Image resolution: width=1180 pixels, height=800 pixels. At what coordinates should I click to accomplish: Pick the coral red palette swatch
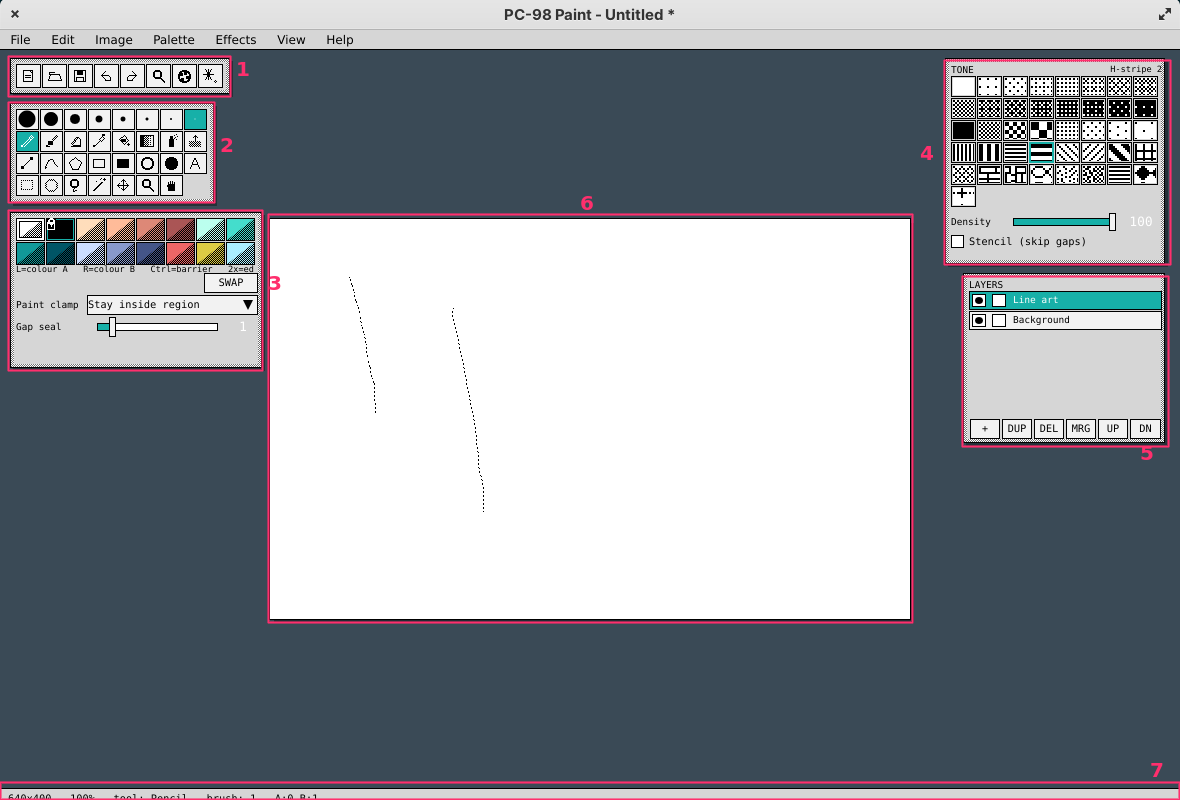pos(181,254)
